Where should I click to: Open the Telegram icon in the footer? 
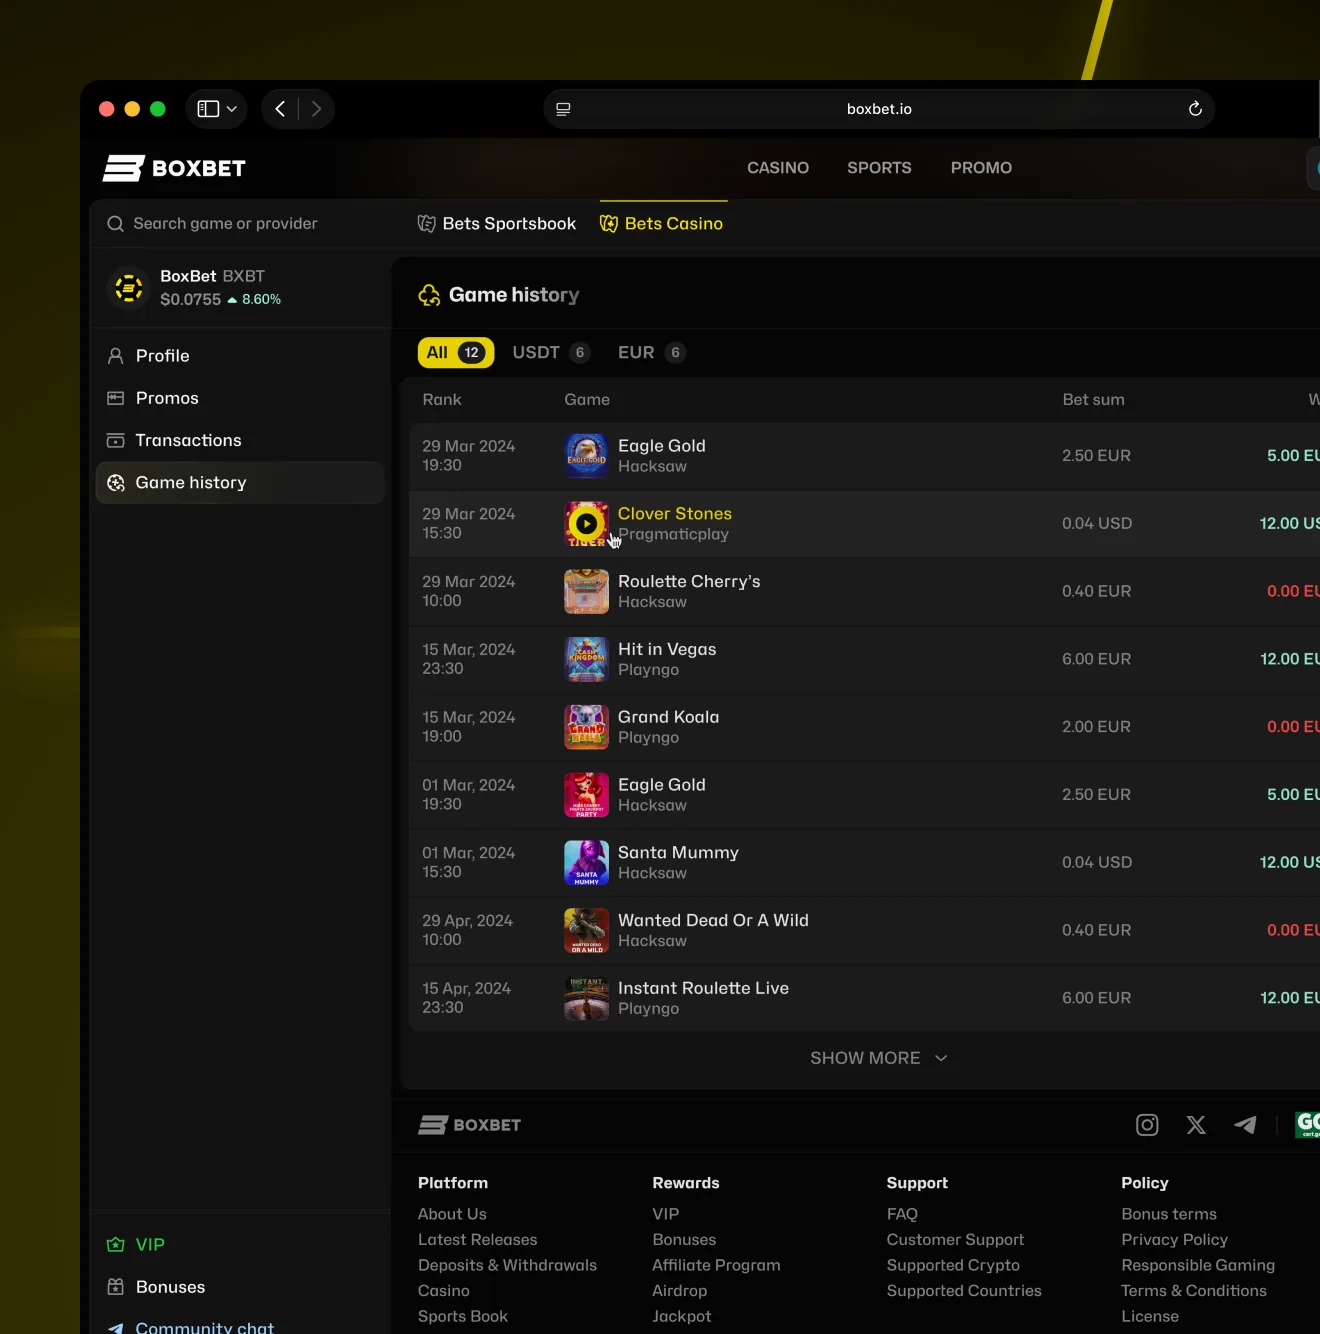[x=1245, y=1125]
